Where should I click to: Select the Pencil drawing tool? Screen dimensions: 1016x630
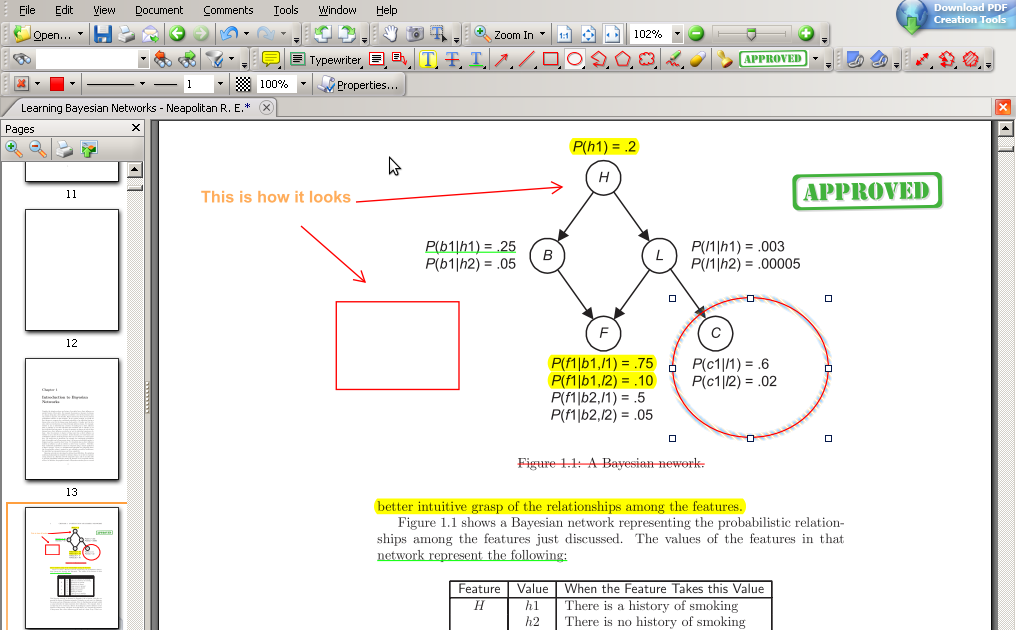673,60
